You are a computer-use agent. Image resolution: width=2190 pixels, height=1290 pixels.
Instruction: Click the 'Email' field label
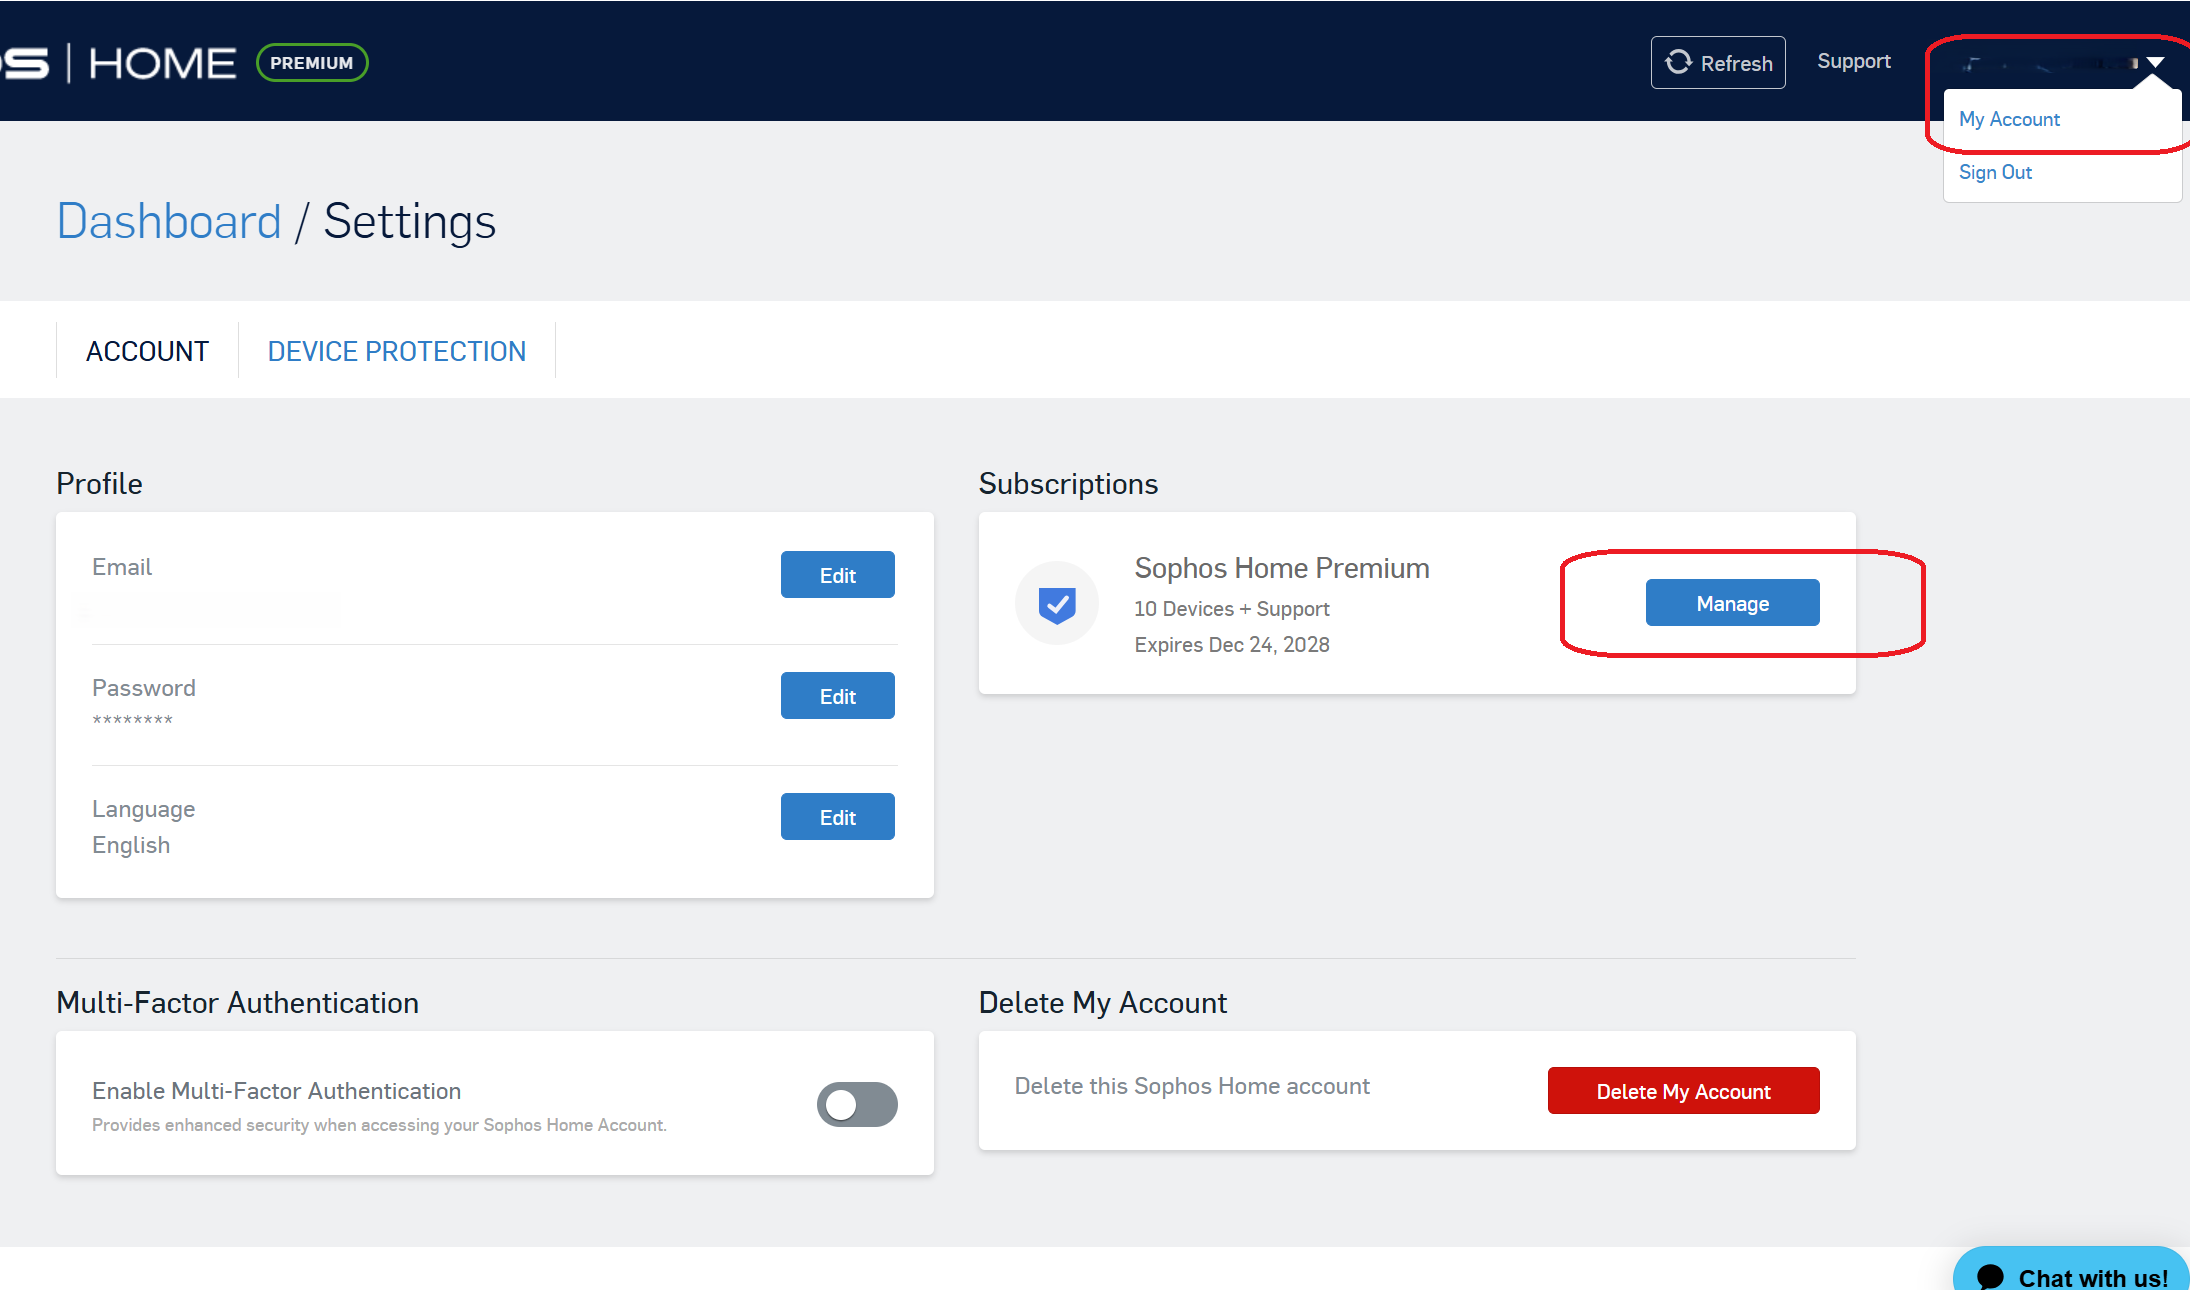pos(122,567)
